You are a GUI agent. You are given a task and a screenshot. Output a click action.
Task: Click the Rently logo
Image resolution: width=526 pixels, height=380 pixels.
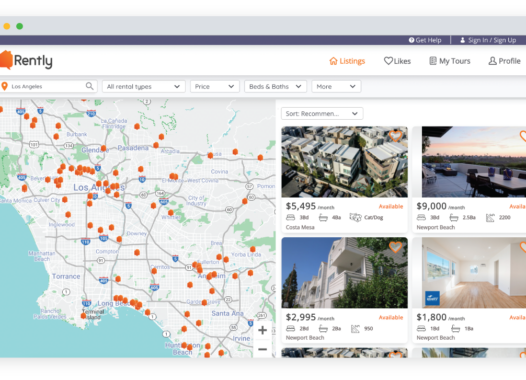tap(26, 60)
